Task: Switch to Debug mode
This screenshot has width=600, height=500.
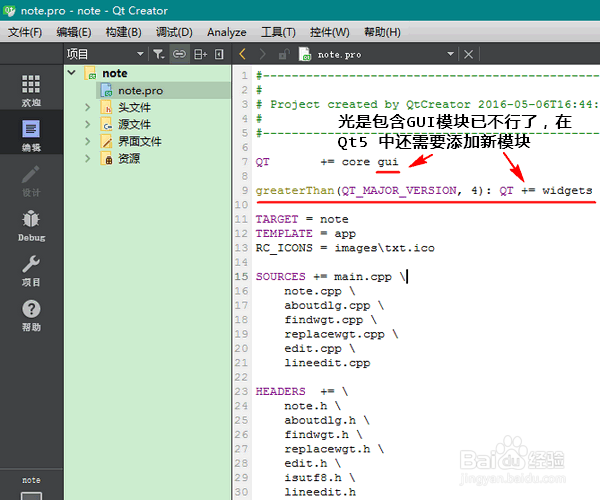Action: coord(31,225)
